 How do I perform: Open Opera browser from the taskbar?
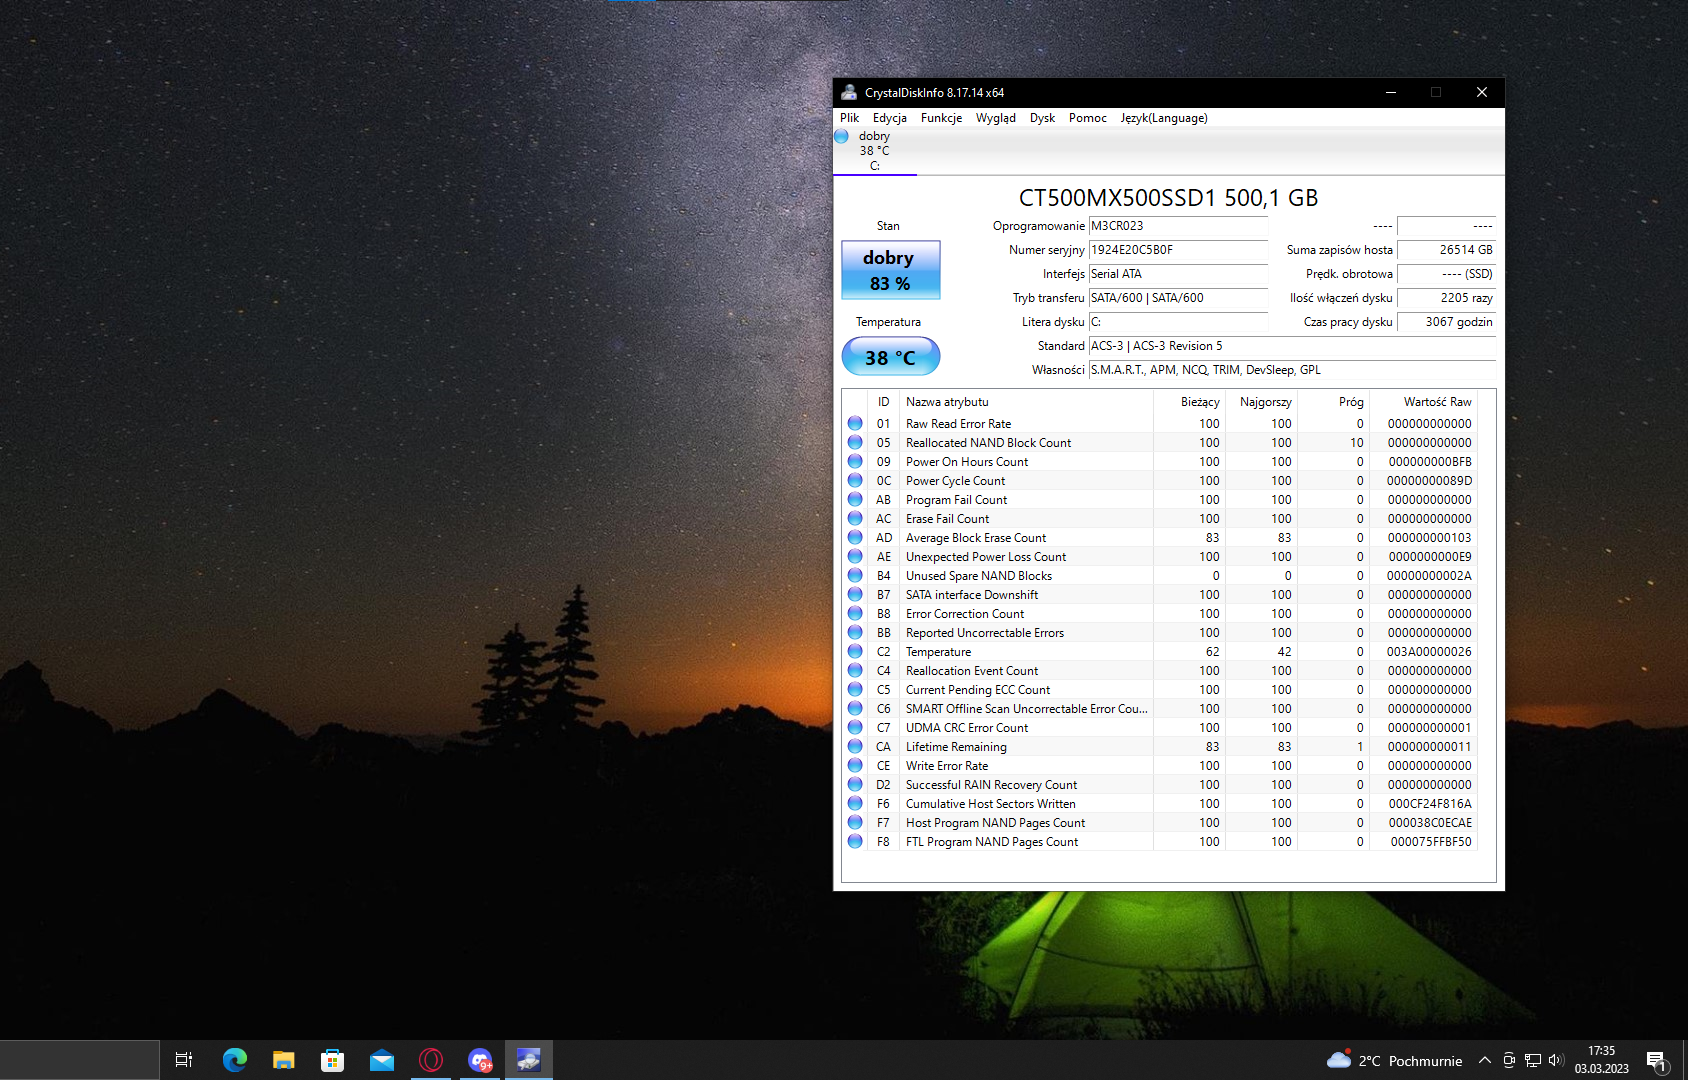click(x=431, y=1060)
